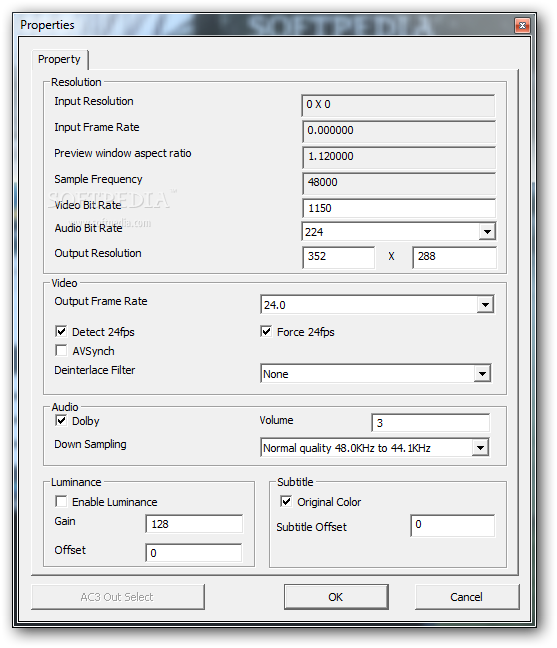Screen dimensions: 557x648
Task: Click the Input Frame Rate value field
Action: click(399, 131)
